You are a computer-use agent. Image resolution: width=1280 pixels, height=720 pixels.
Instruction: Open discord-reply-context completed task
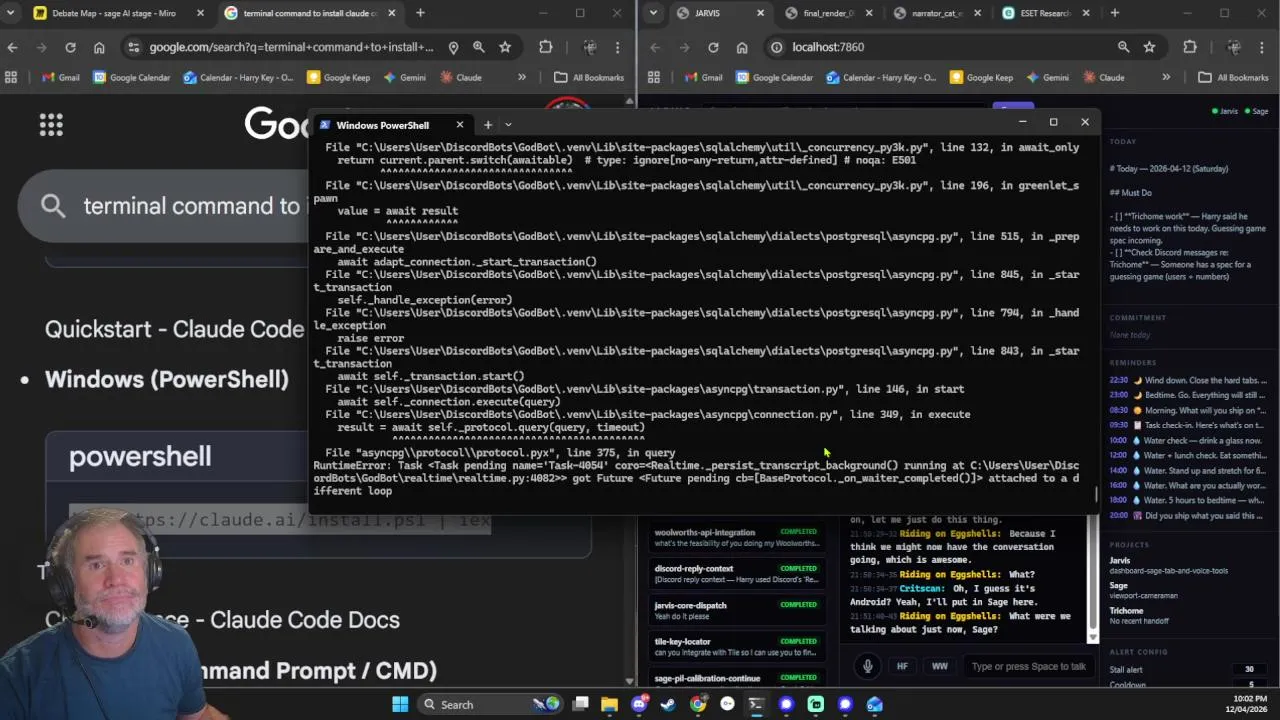tap(738, 574)
